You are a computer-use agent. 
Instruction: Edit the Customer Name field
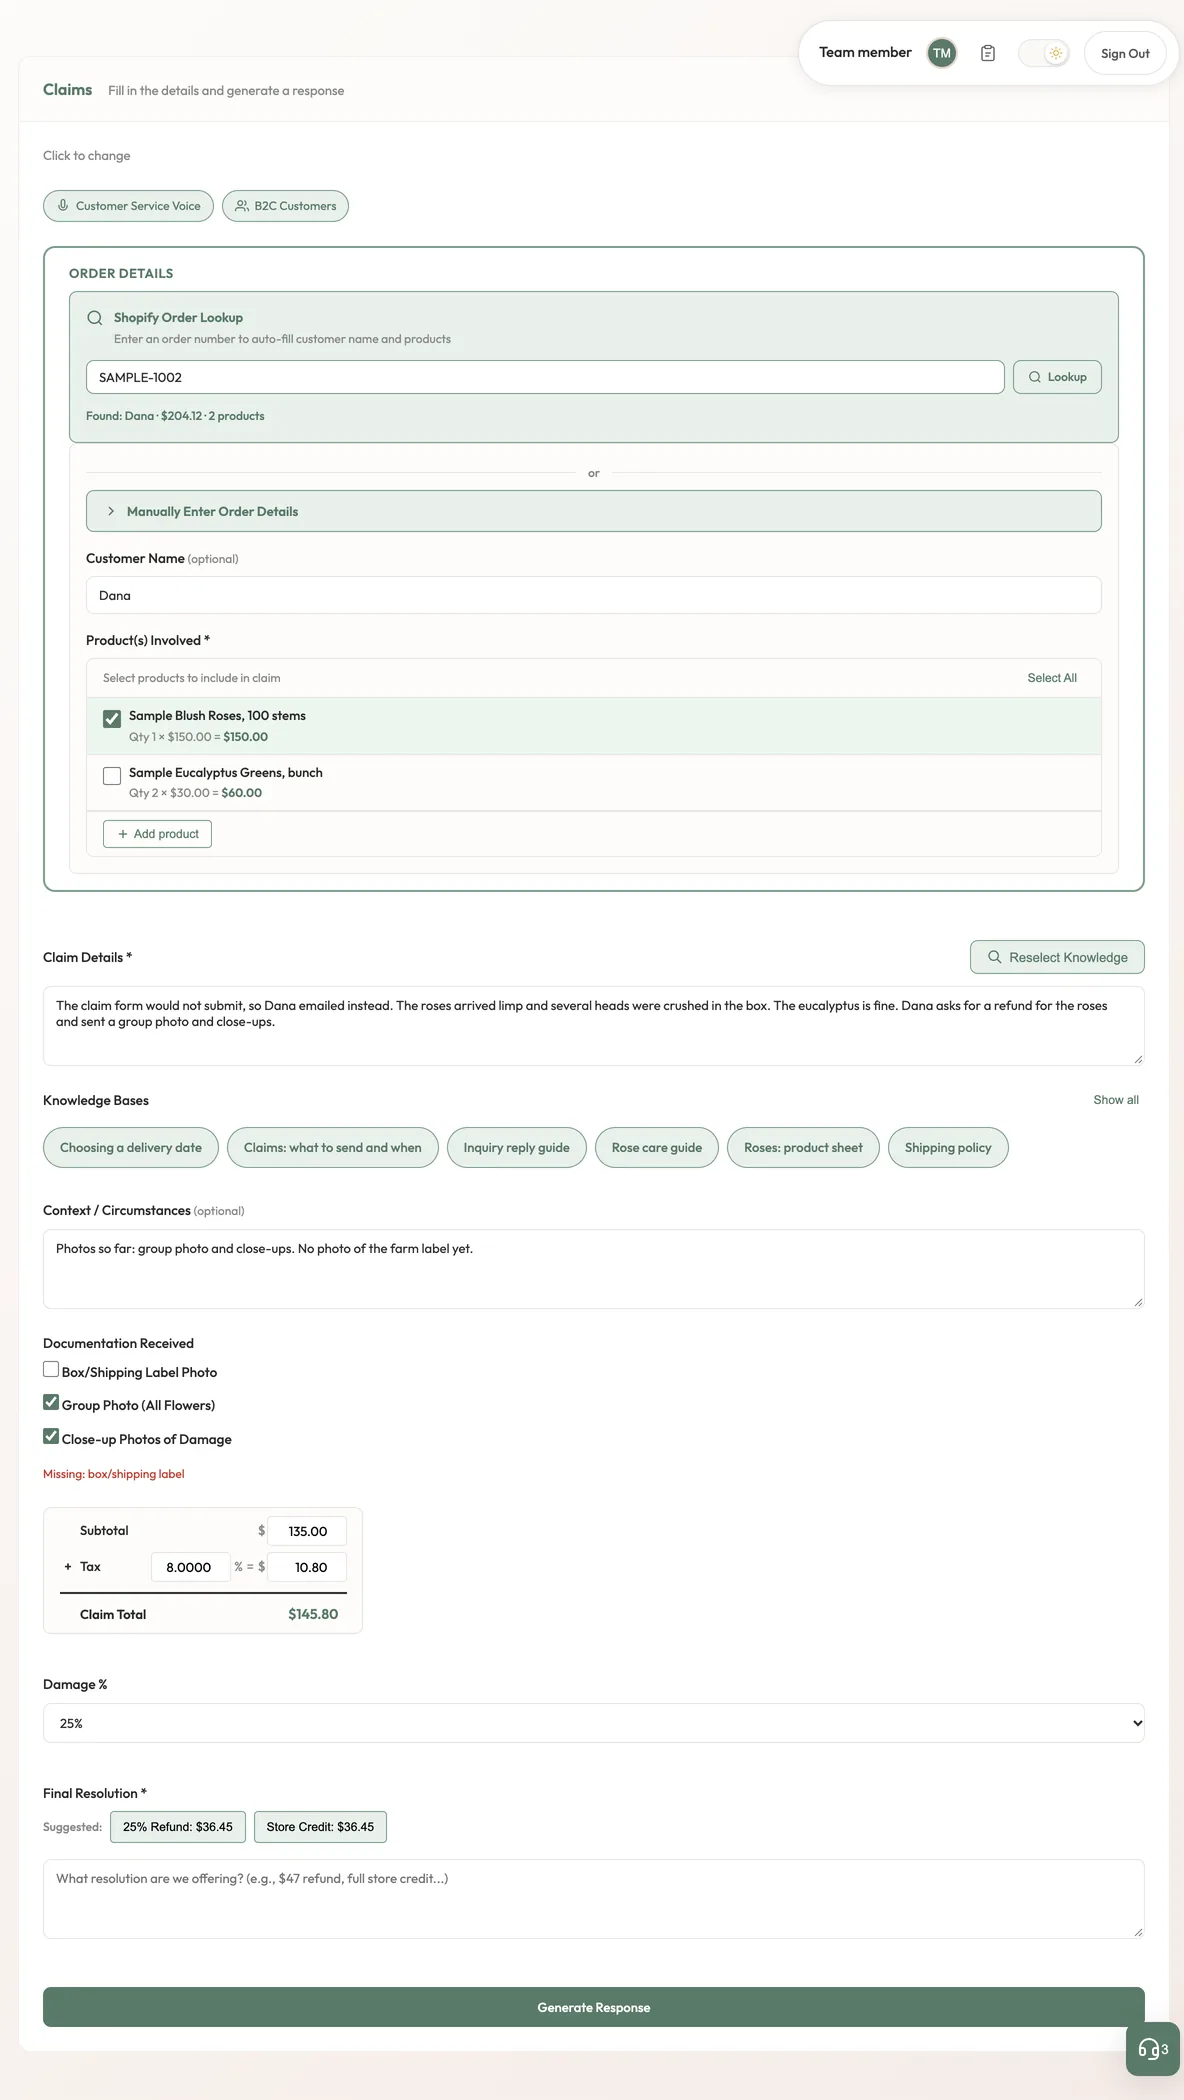click(594, 595)
